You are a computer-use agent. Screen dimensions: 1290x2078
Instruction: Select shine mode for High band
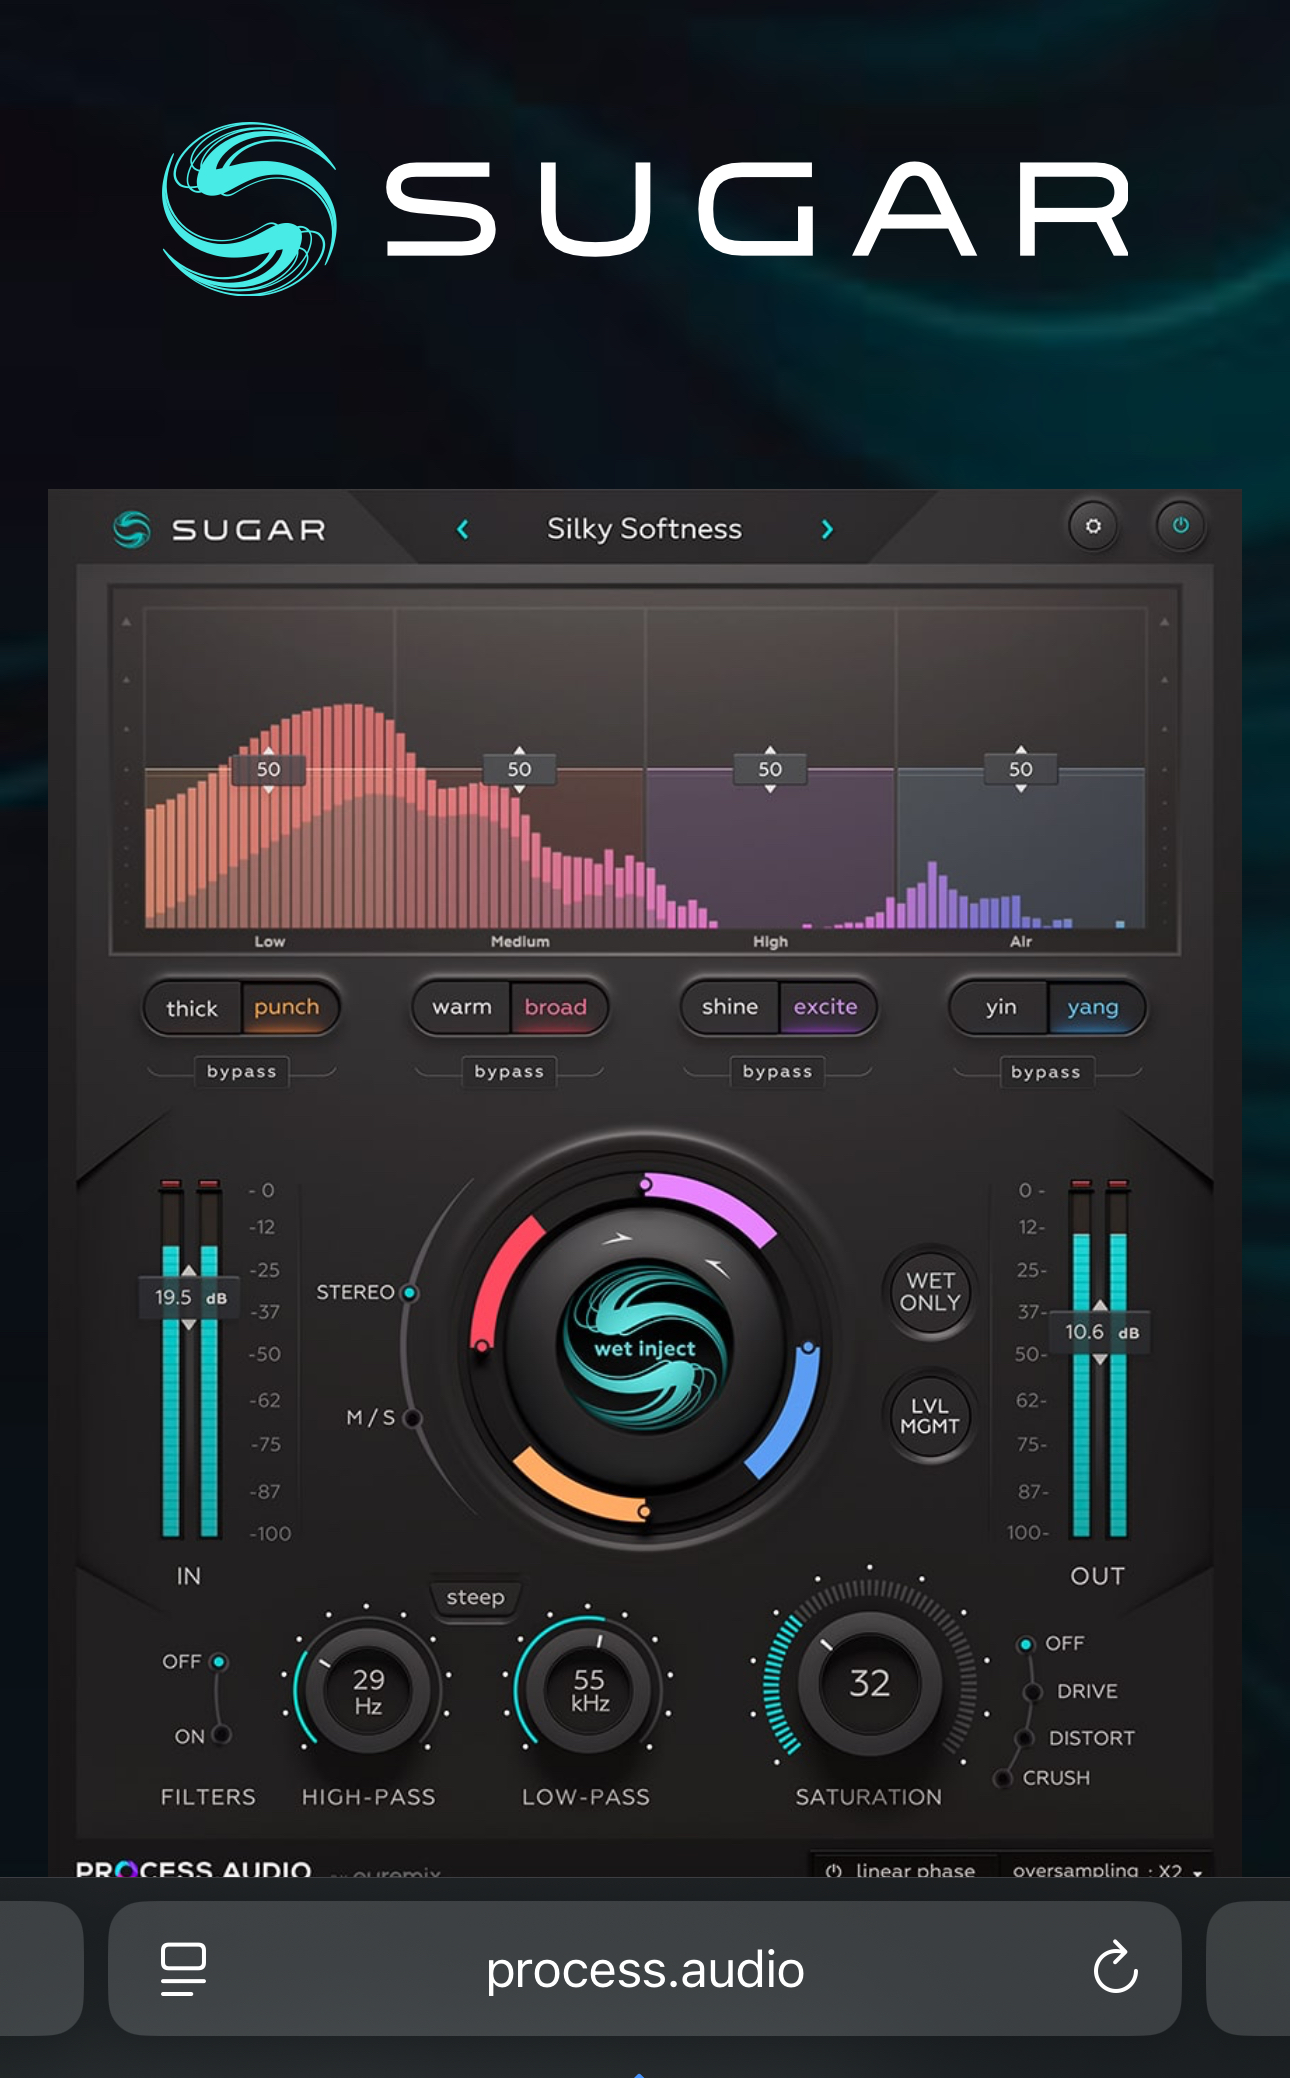click(730, 1007)
